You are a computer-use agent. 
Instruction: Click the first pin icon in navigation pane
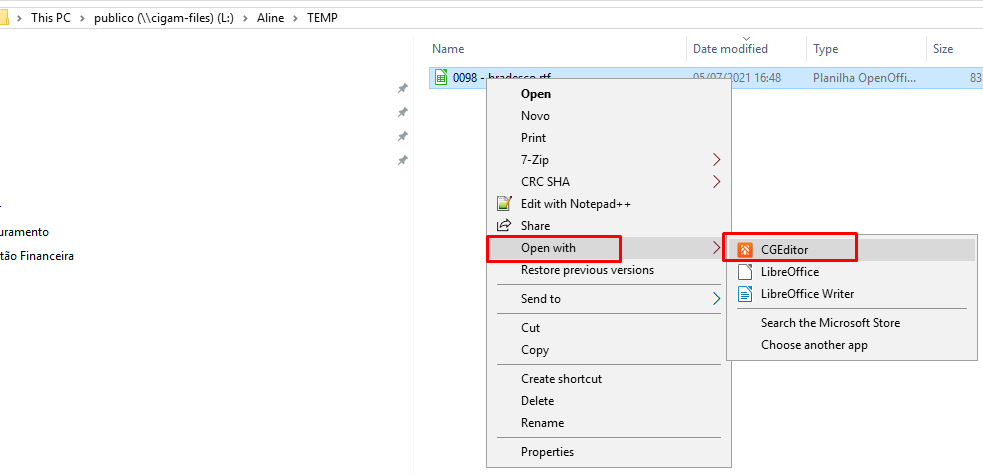pos(403,88)
